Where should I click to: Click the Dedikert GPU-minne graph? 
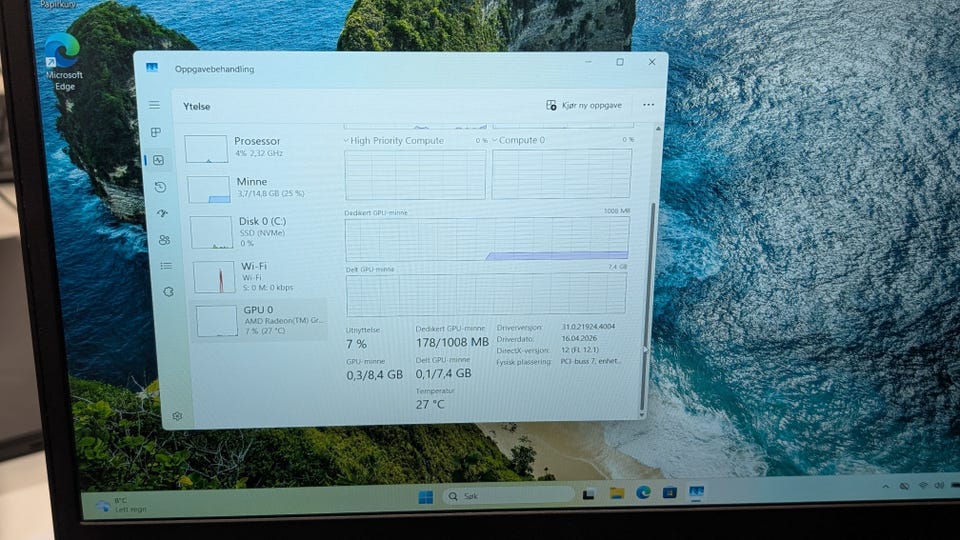[x=487, y=239]
